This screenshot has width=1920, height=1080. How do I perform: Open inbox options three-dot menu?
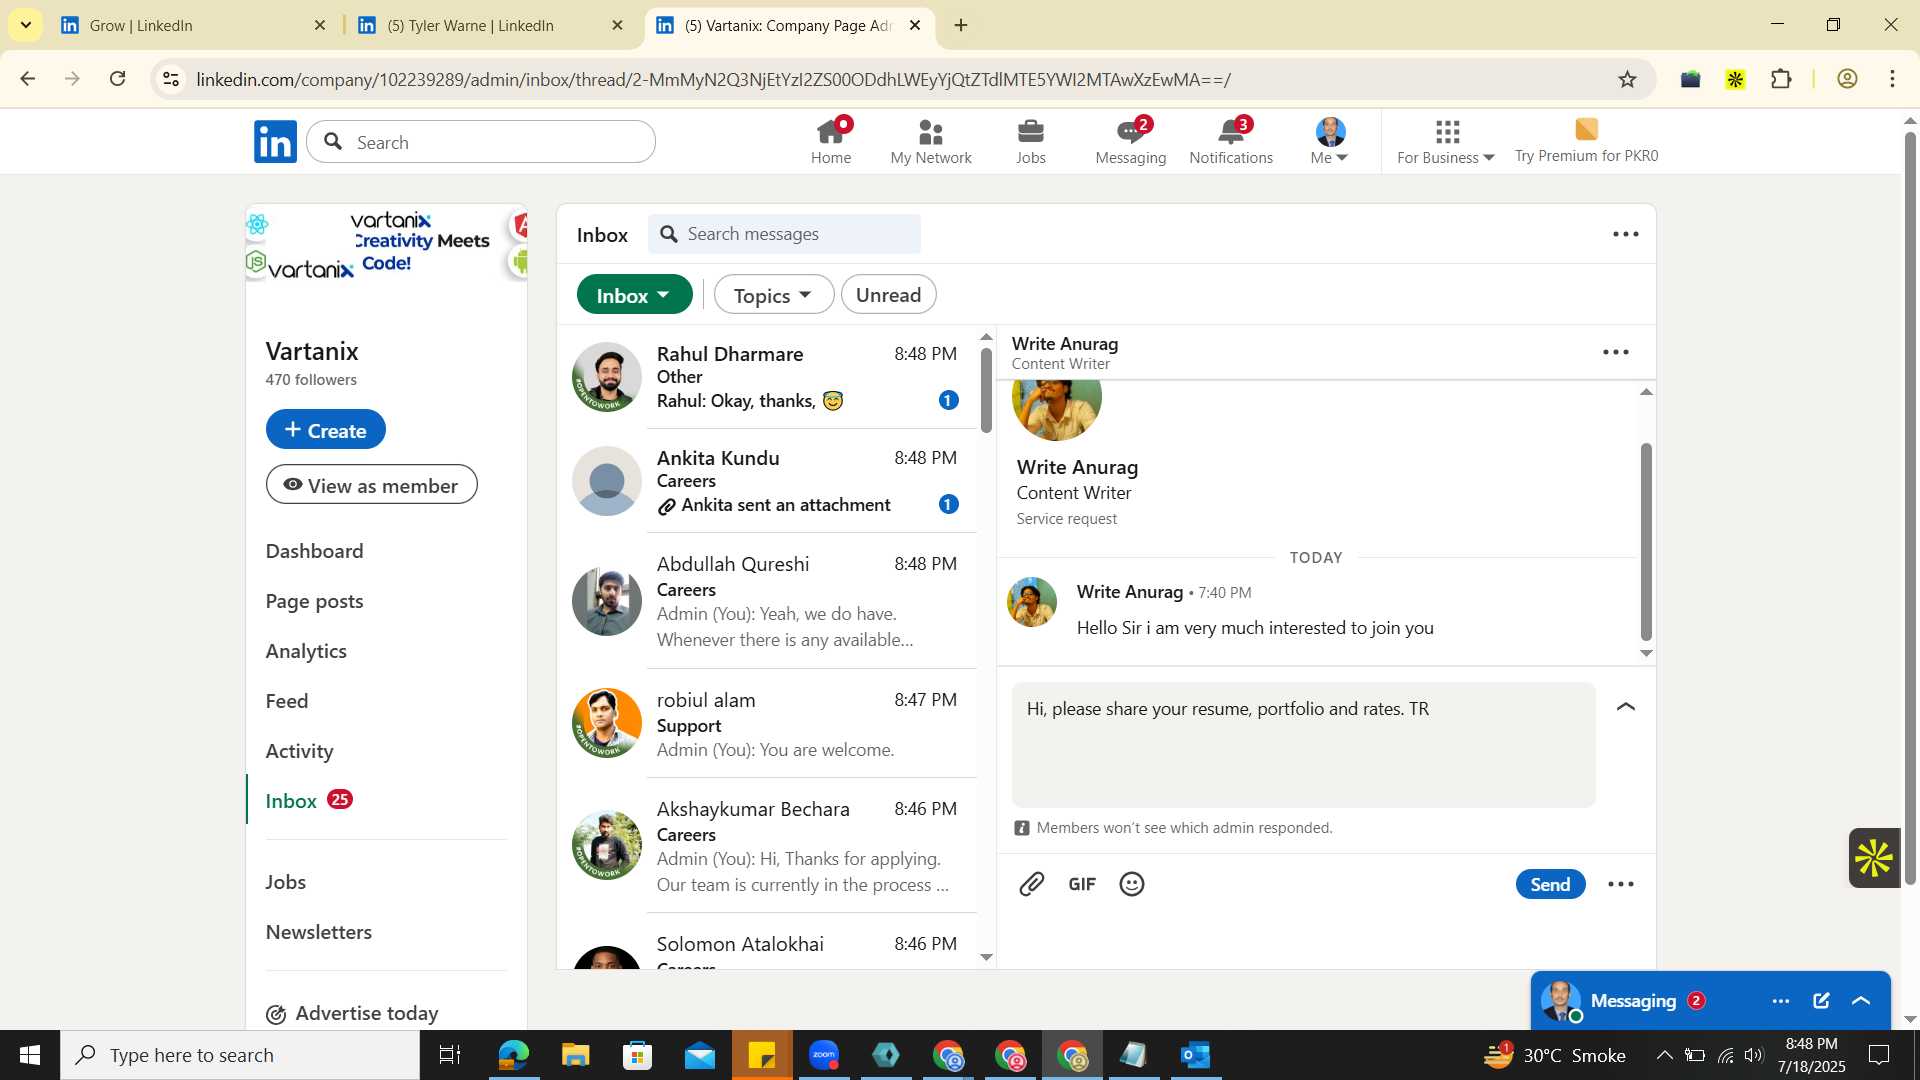pos(1626,234)
